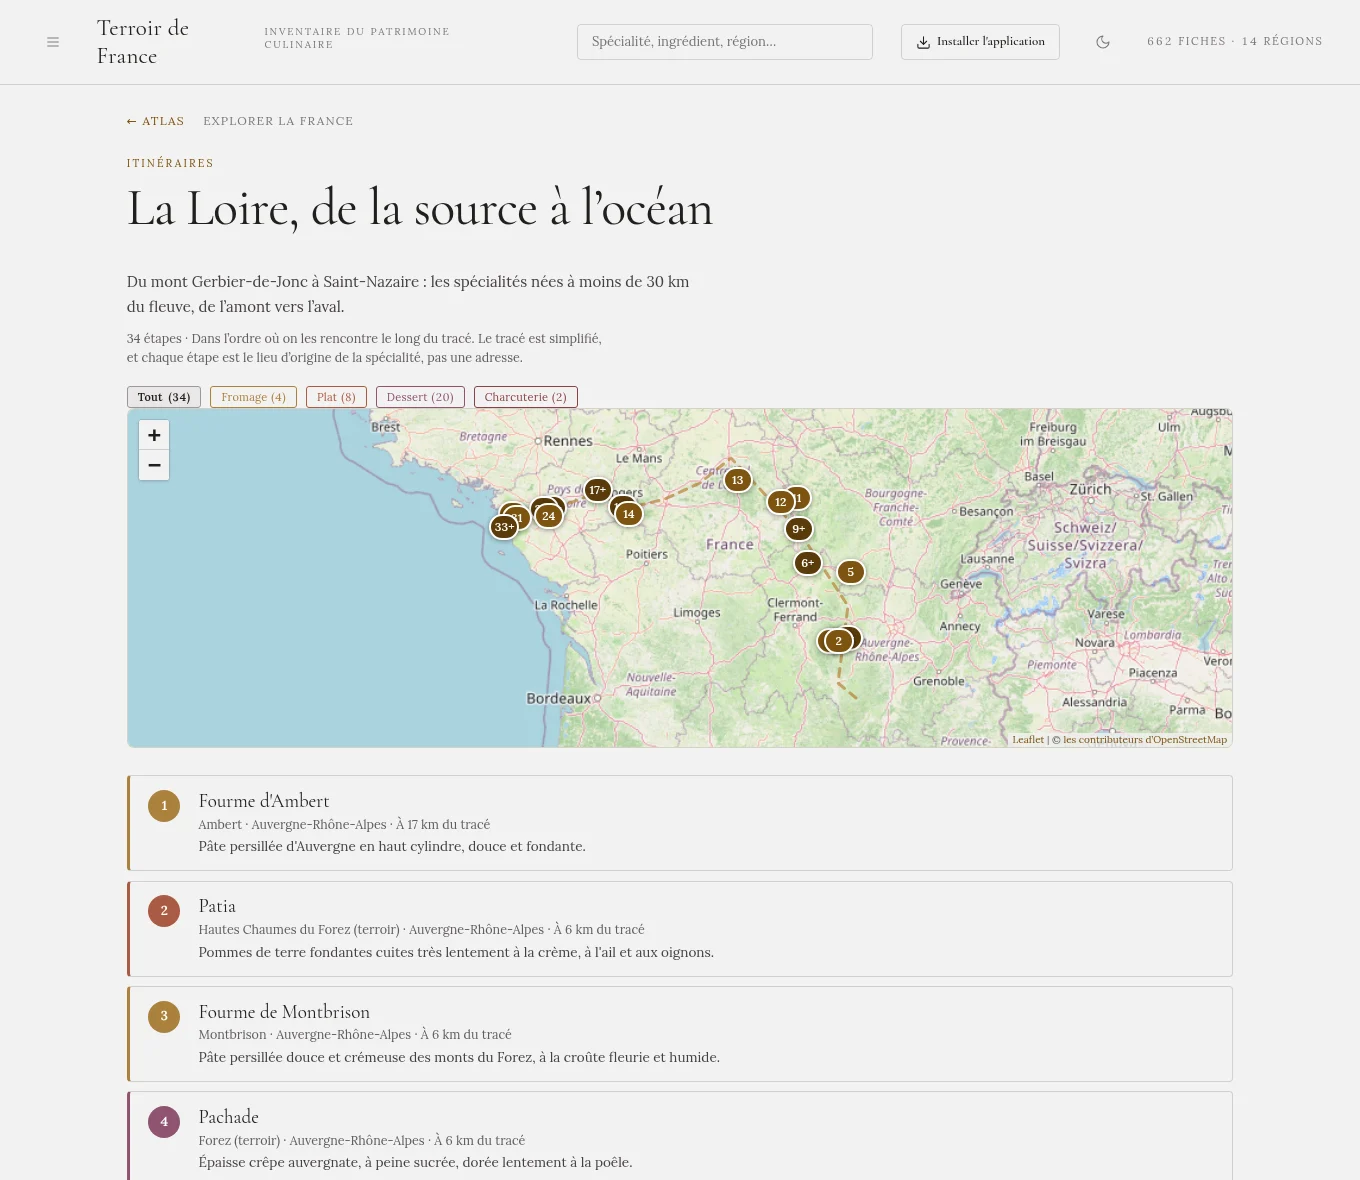This screenshot has height=1180, width=1360.
Task: Open Explorer la France link
Action: coord(278,121)
